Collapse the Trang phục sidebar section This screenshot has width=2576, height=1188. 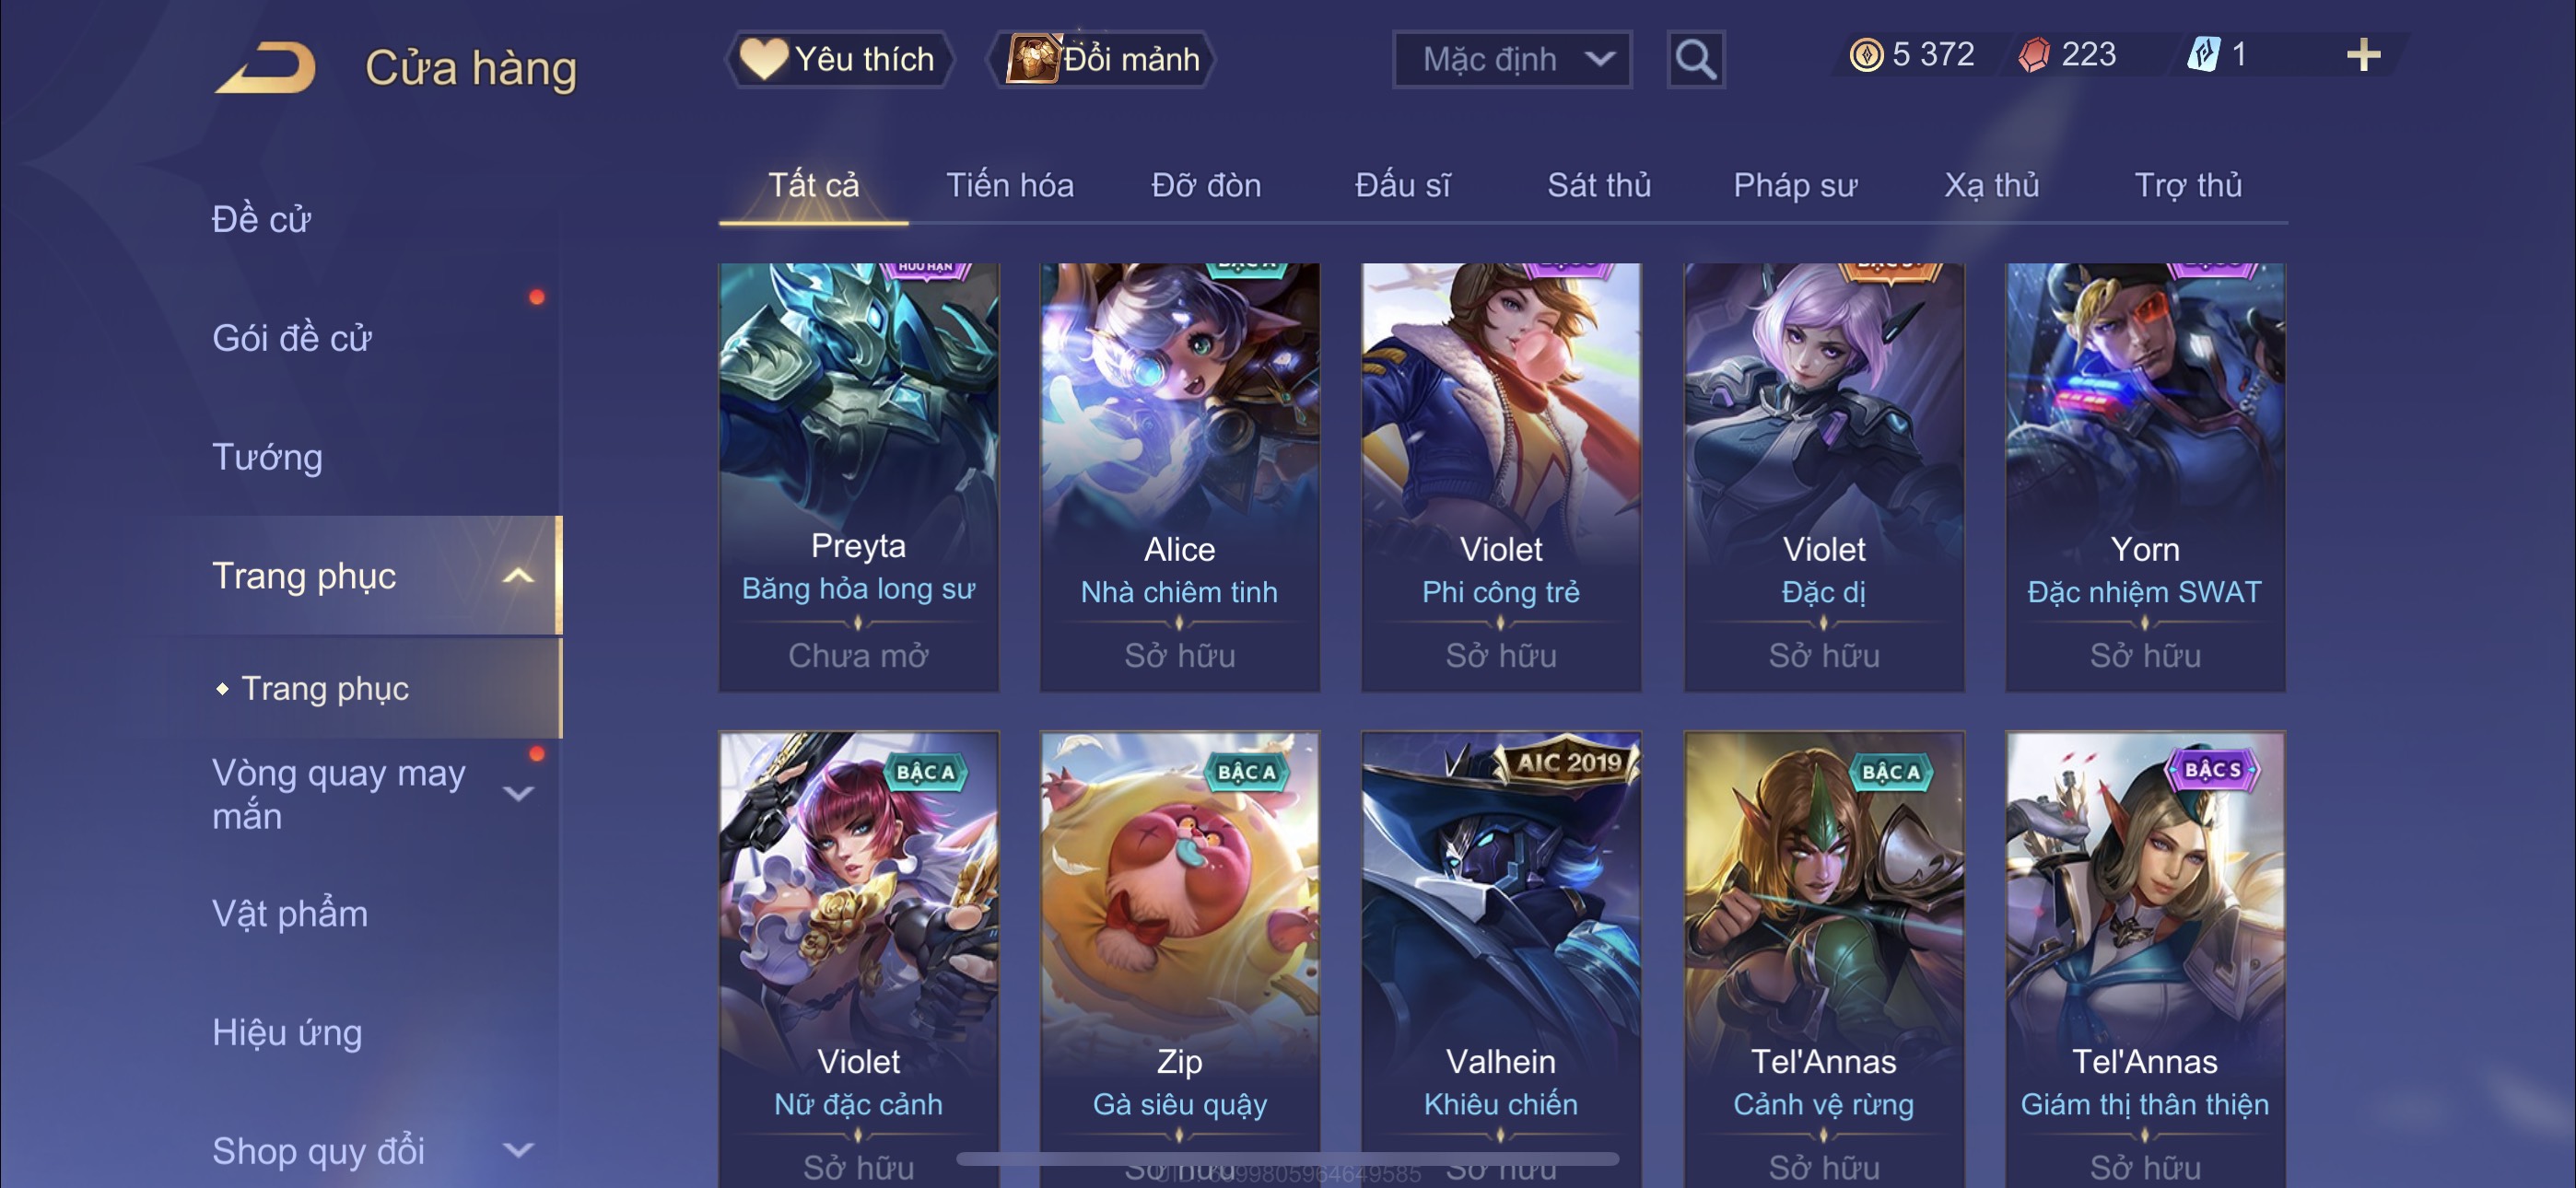point(518,576)
